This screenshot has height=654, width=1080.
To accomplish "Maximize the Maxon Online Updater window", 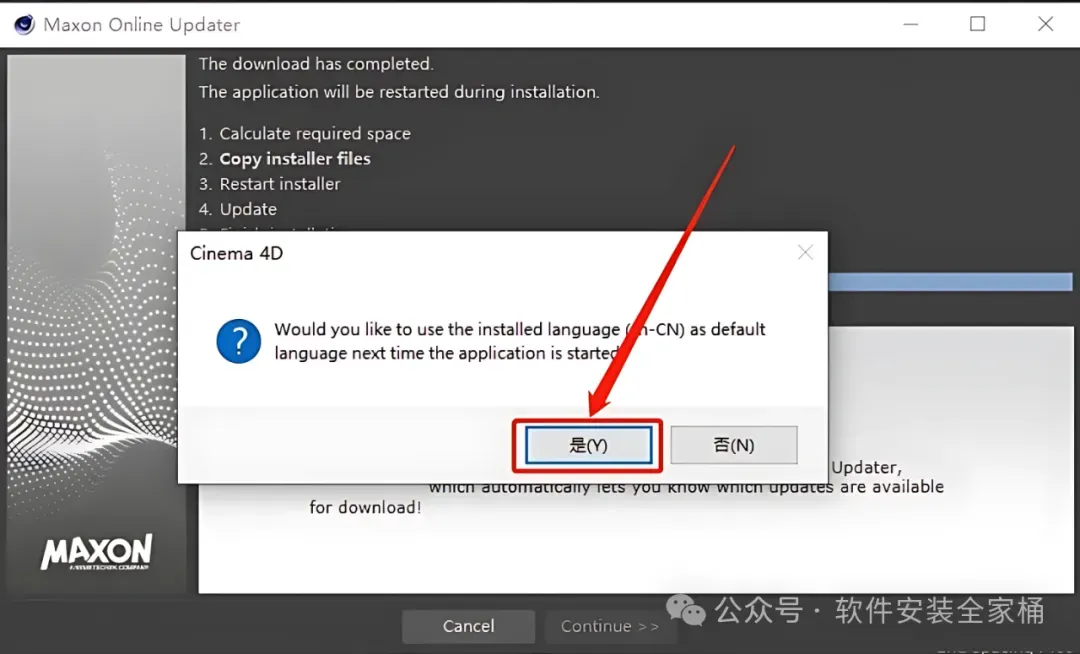I will tap(977, 24).
